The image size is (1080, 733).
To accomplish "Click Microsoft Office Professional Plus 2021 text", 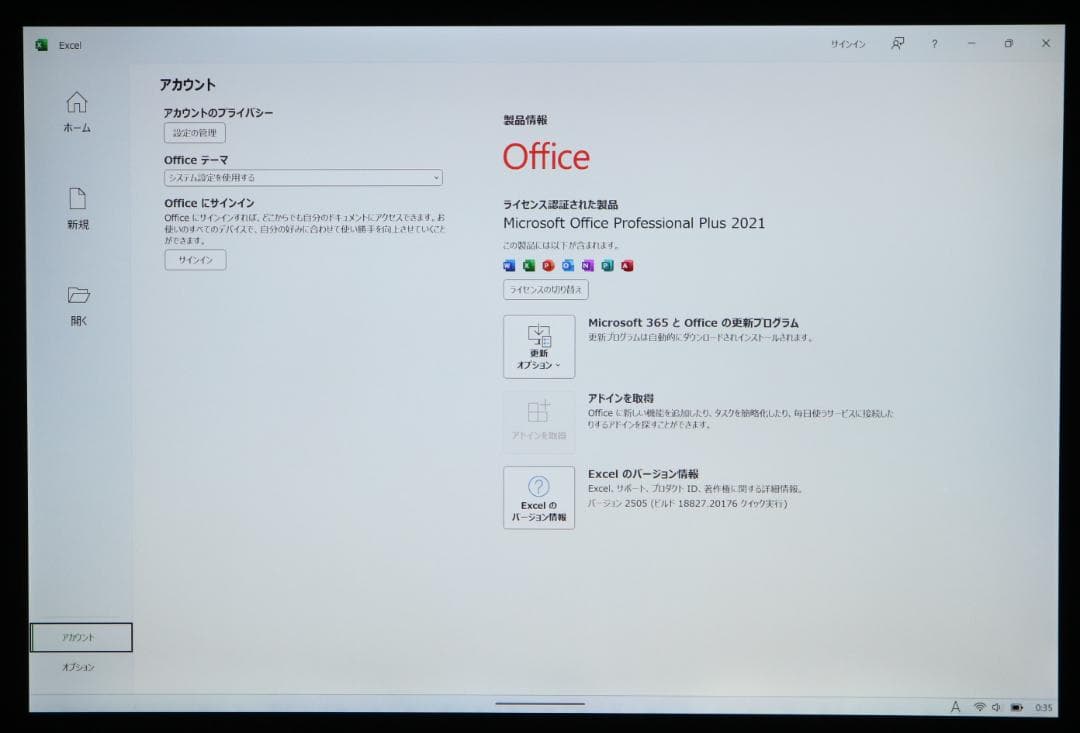I will click(634, 223).
